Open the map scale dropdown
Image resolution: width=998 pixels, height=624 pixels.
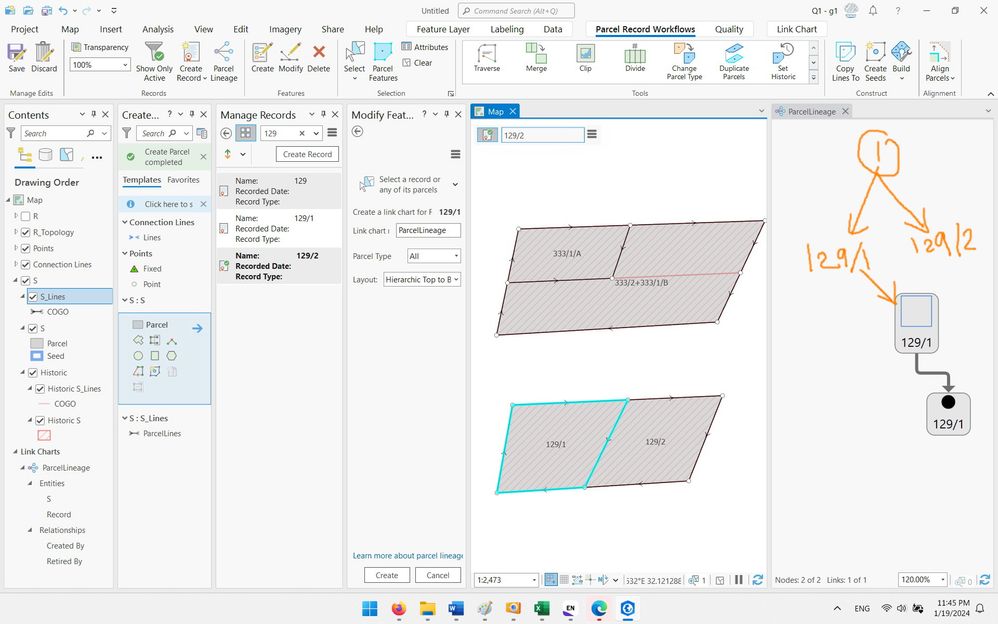point(533,579)
